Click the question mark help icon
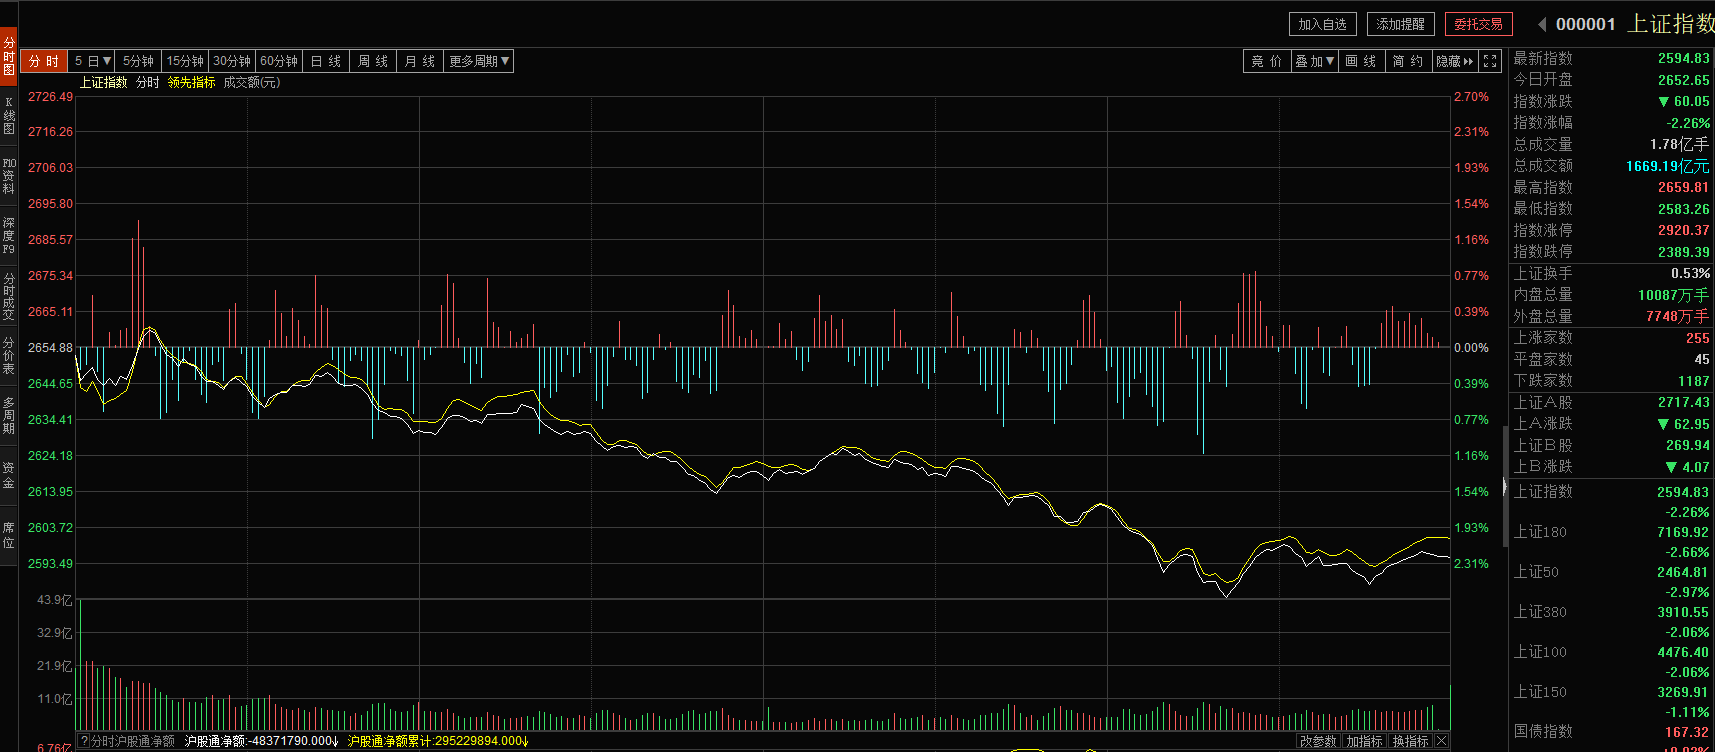 click(x=84, y=741)
